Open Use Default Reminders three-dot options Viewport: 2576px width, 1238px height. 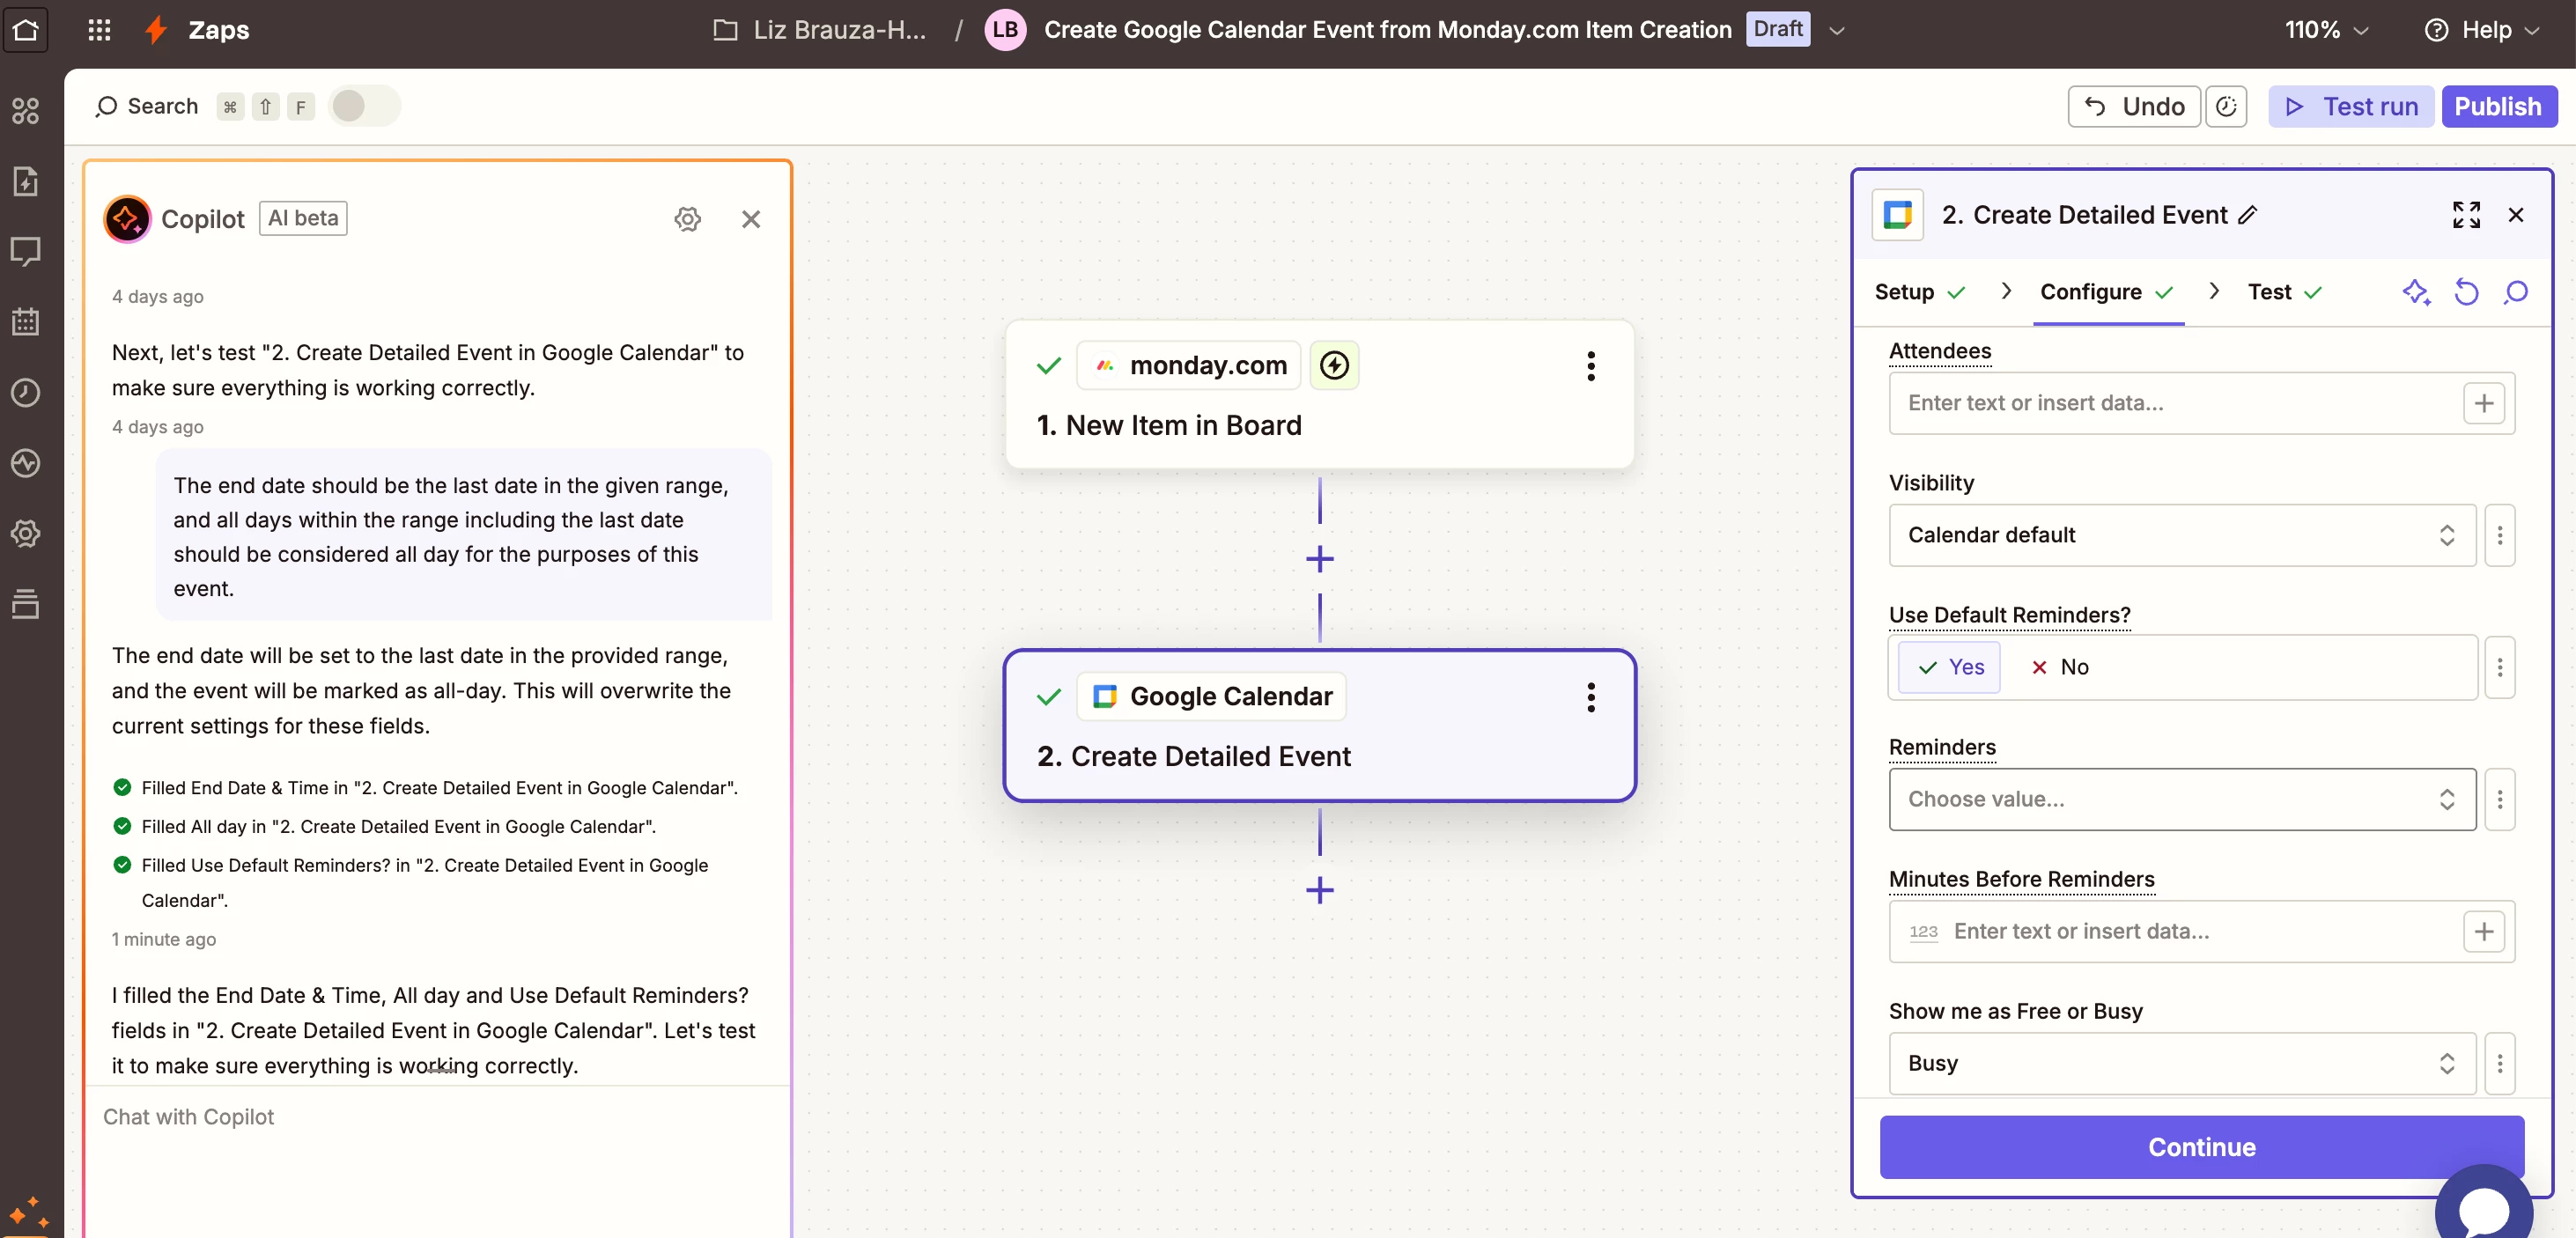tap(2499, 667)
